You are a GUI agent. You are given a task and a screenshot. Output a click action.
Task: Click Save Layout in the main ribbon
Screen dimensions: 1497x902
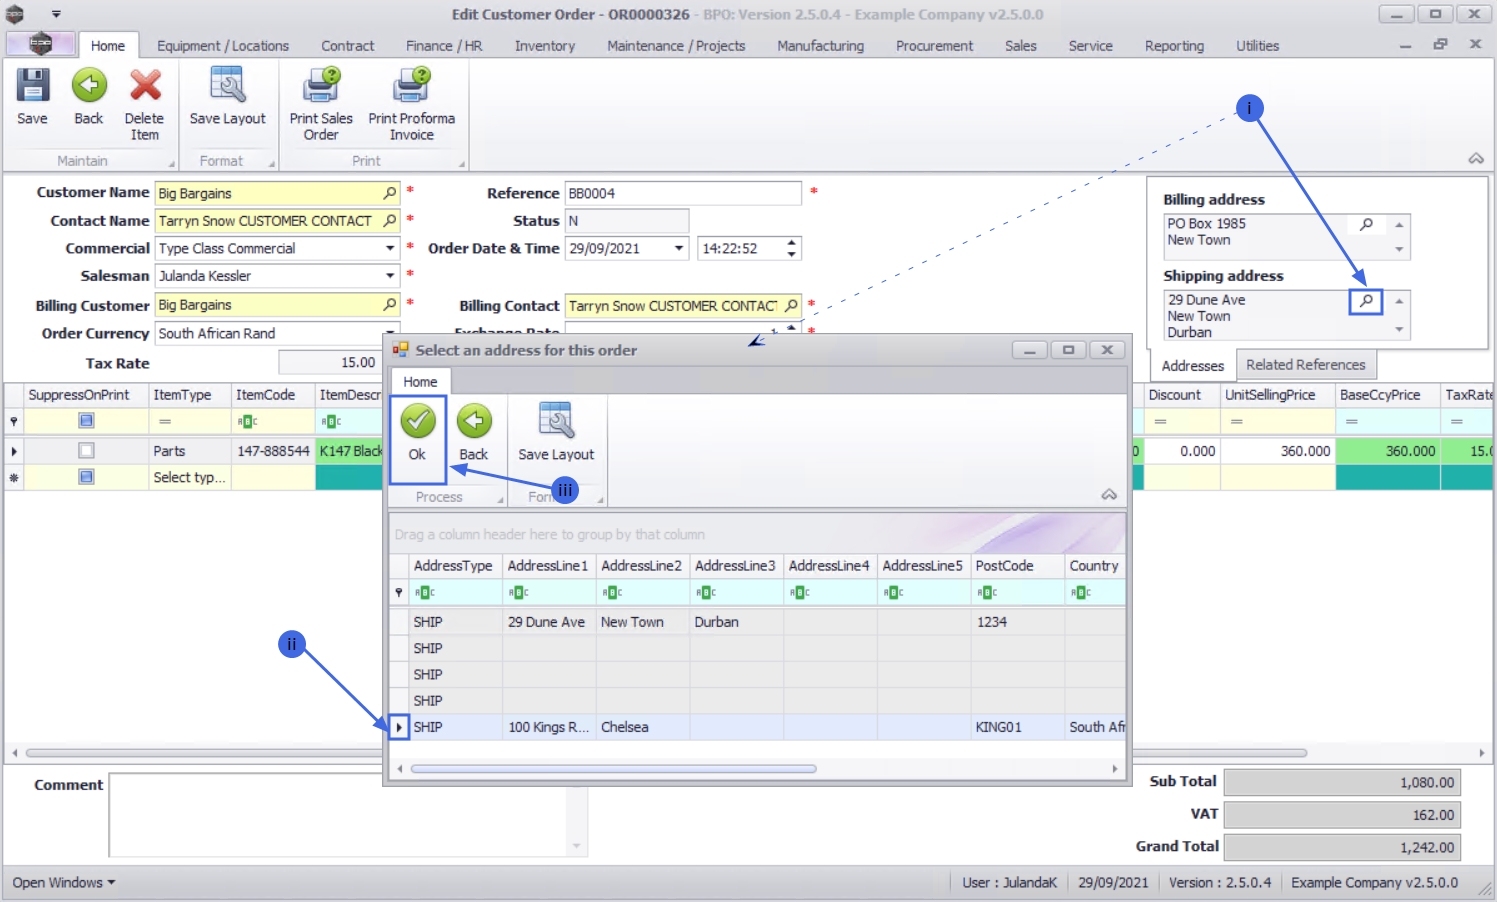228,98
